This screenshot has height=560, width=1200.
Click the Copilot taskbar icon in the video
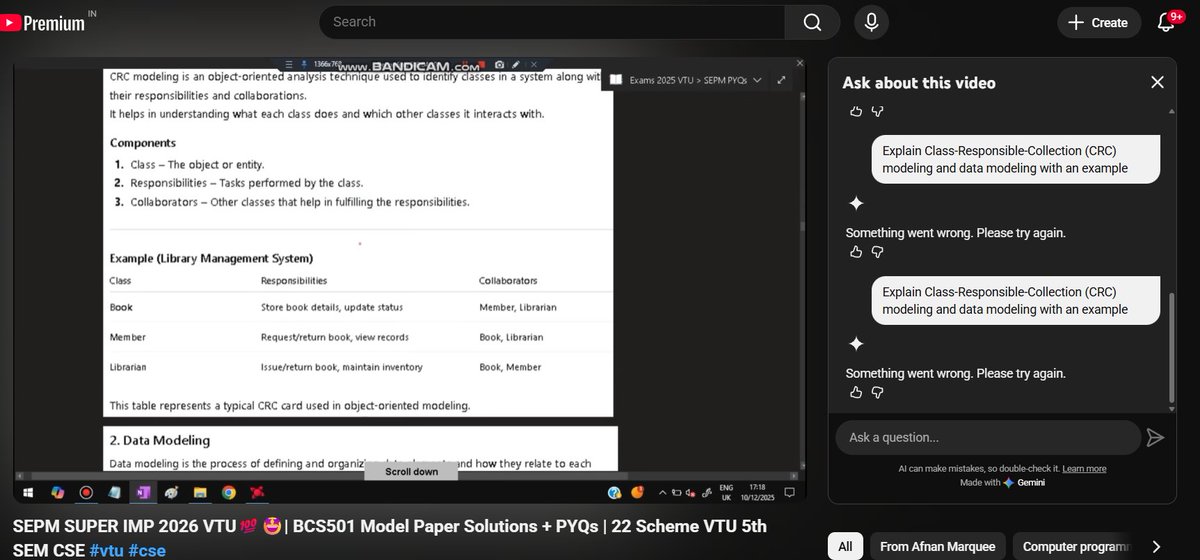(57, 493)
